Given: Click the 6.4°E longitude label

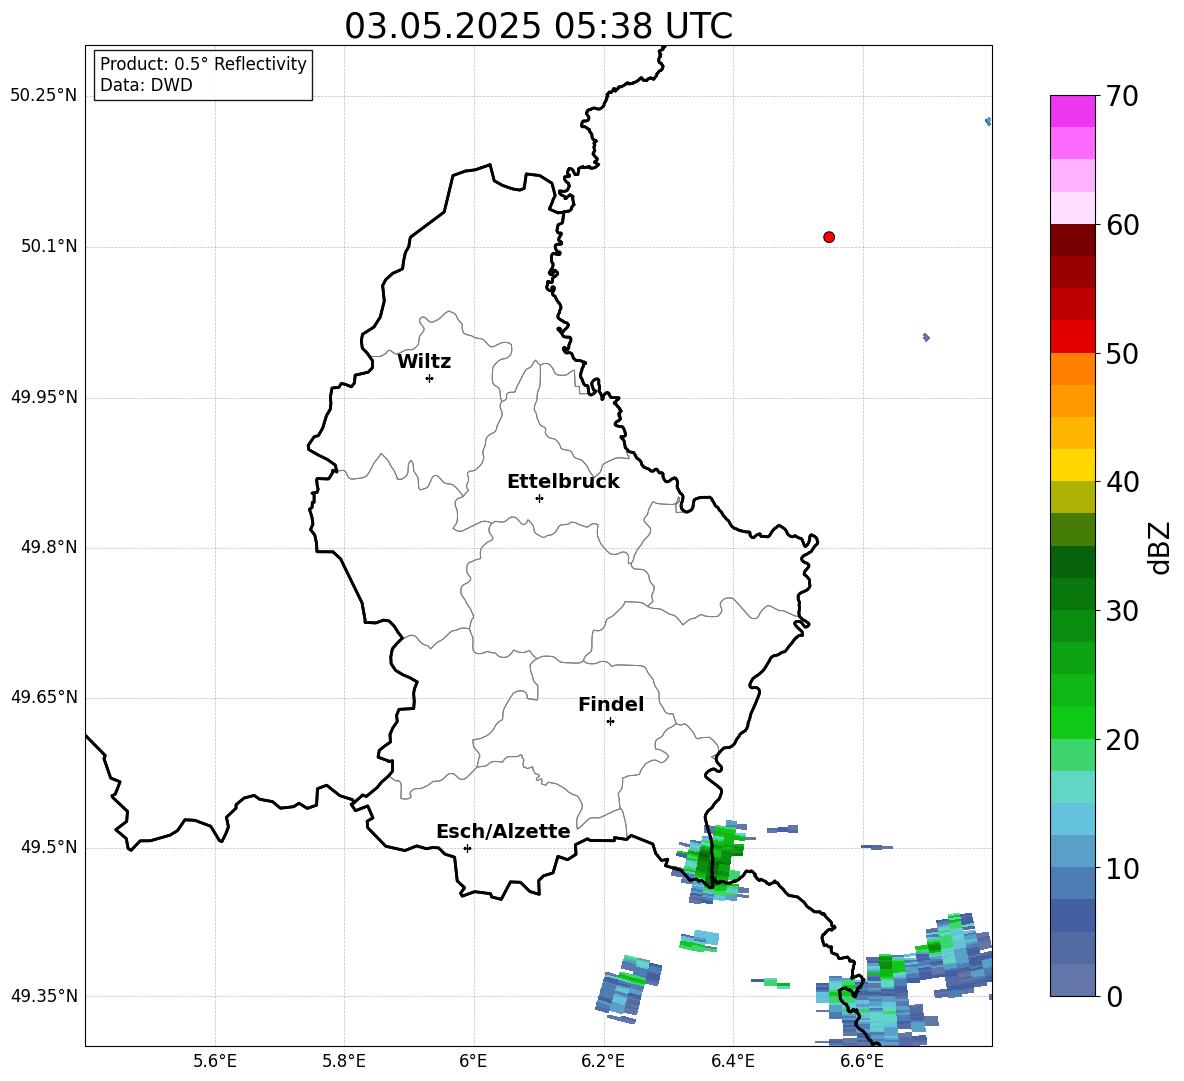Looking at the screenshot, I should click(x=732, y=1061).
